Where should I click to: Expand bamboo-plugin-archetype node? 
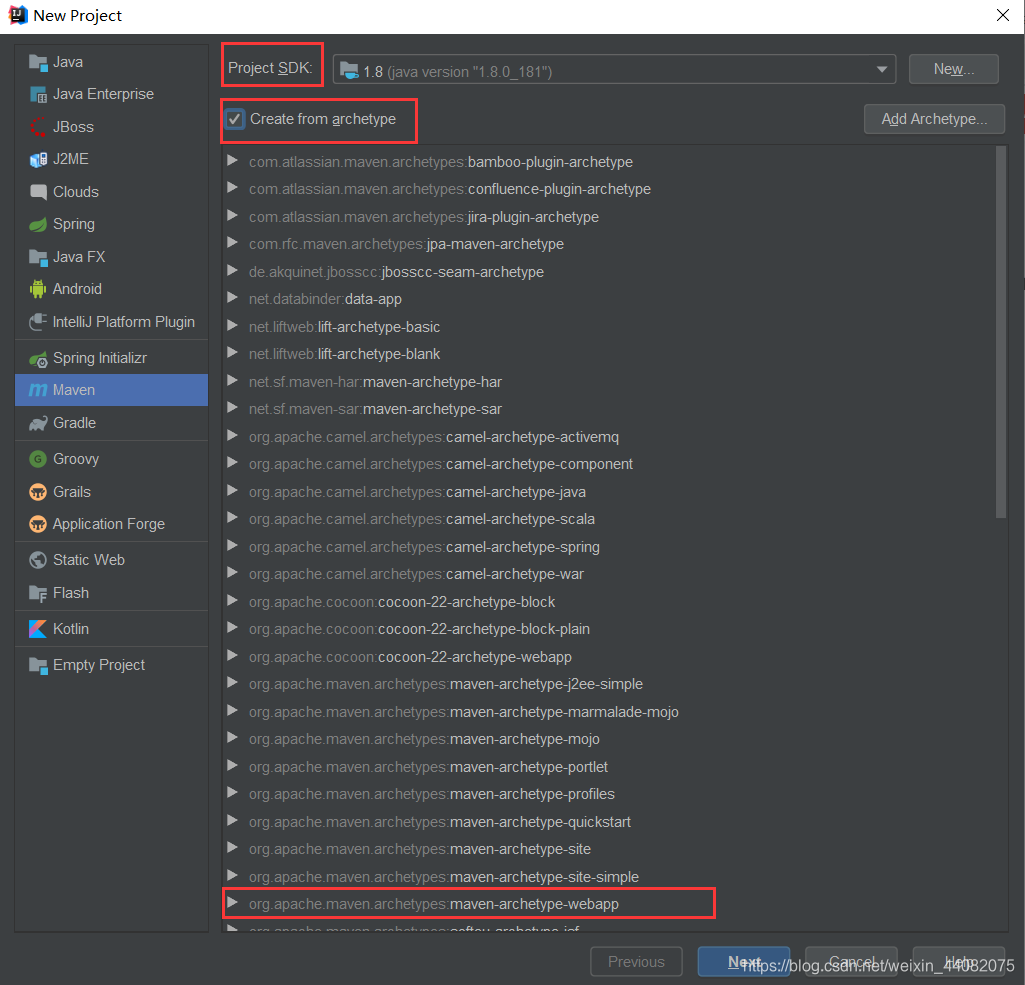click(232, 161)
